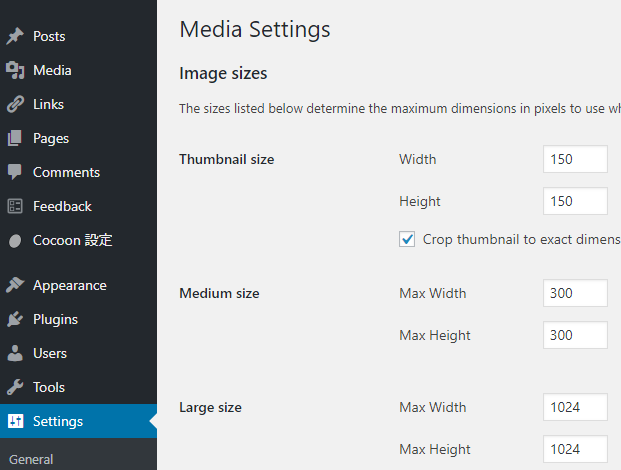Viewport: 621px width, 470px height.
Task: Click the Appearance paintbrush icon
Action: click(15, 285)
